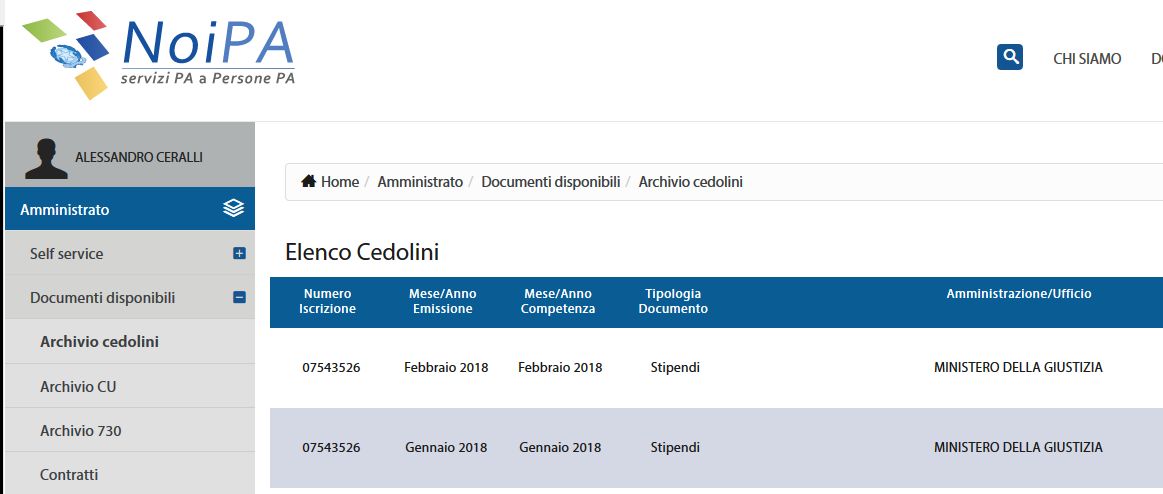Click the user avatar silhouette icon
This screenshot has width=1163, height=494.
46,158
